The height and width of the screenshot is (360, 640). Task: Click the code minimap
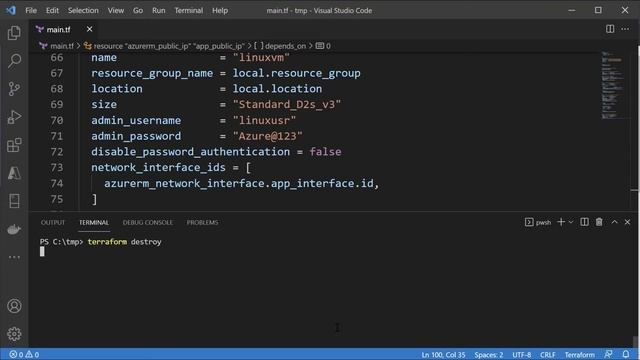(612, 86)
